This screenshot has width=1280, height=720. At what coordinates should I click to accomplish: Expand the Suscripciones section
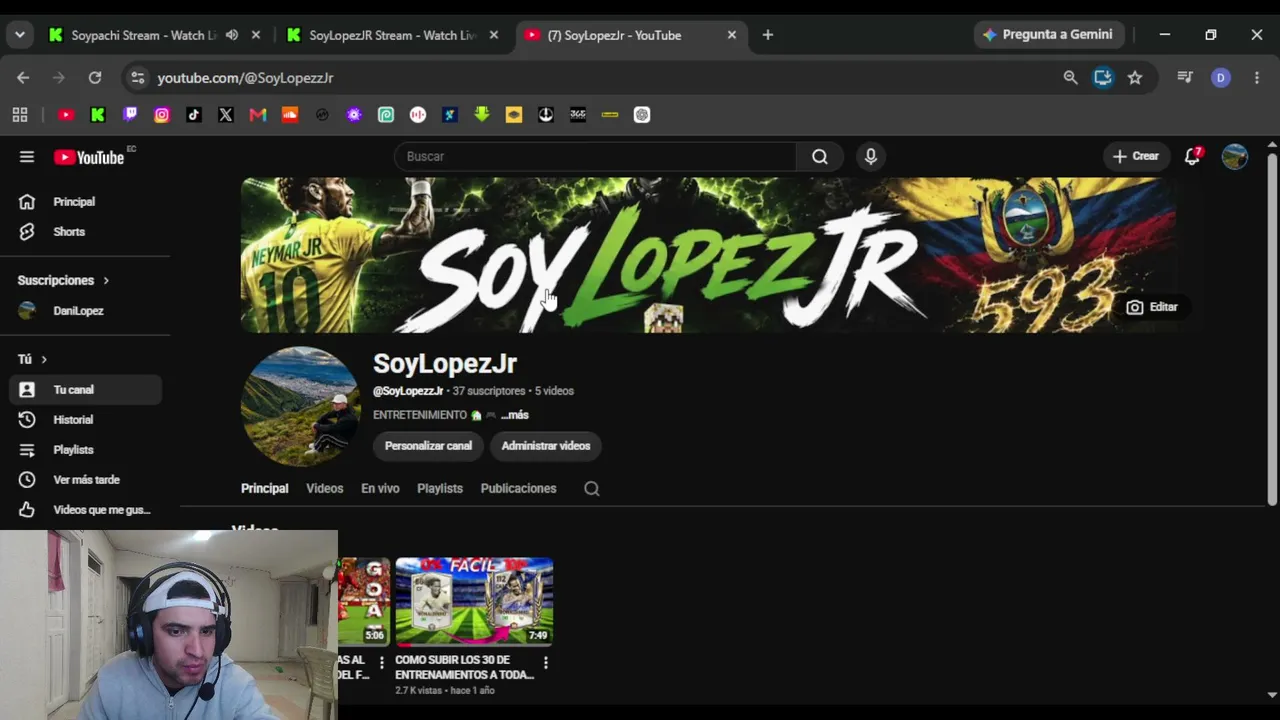click(x=63, y=280)
